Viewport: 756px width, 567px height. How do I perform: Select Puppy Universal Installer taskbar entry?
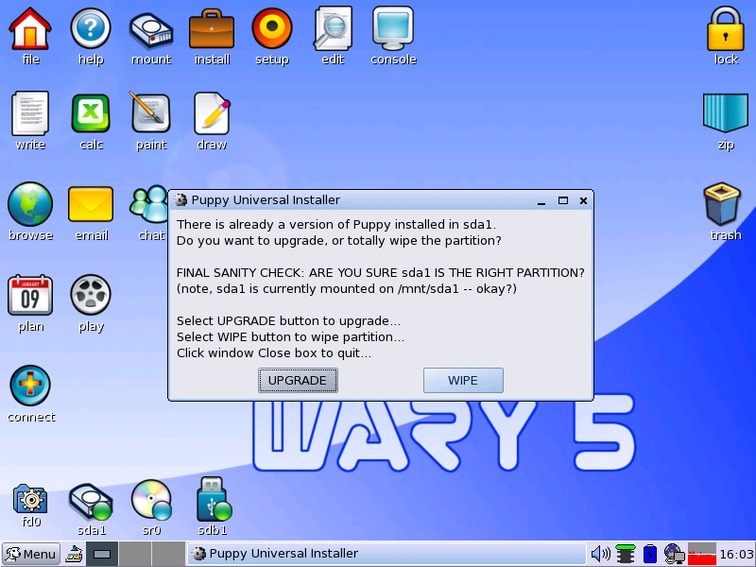click(x=386, y=554)
